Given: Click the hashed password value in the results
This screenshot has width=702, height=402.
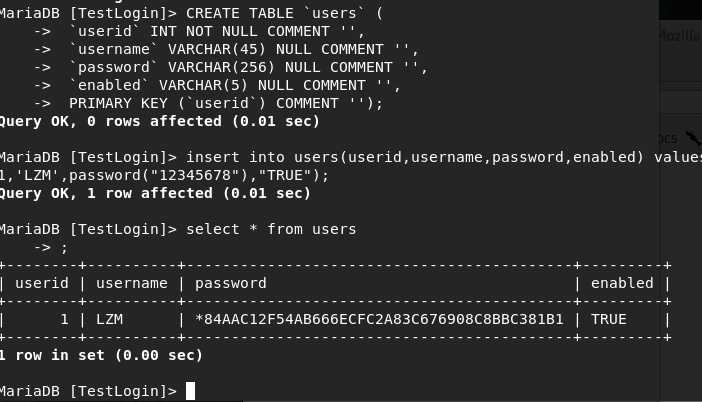Looking at the screenshot, I should tap(379, 320).
